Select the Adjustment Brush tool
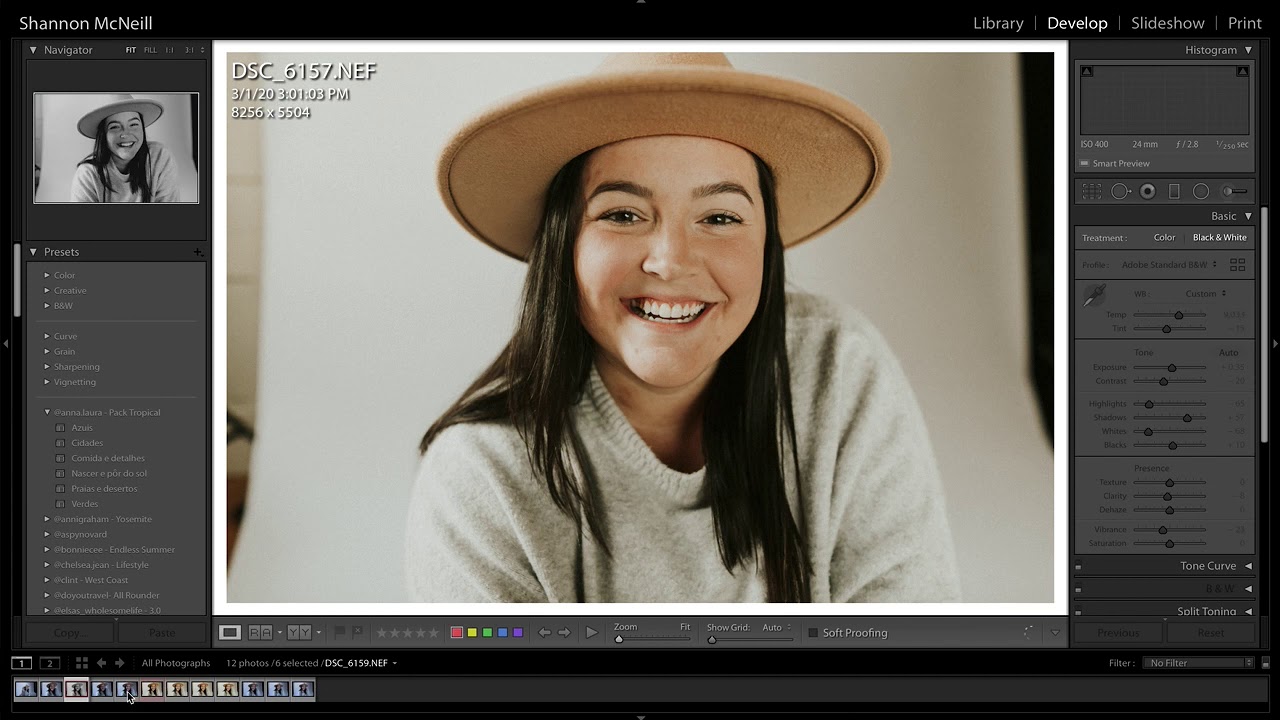 pyautogui.click(x=1235, y=191)
